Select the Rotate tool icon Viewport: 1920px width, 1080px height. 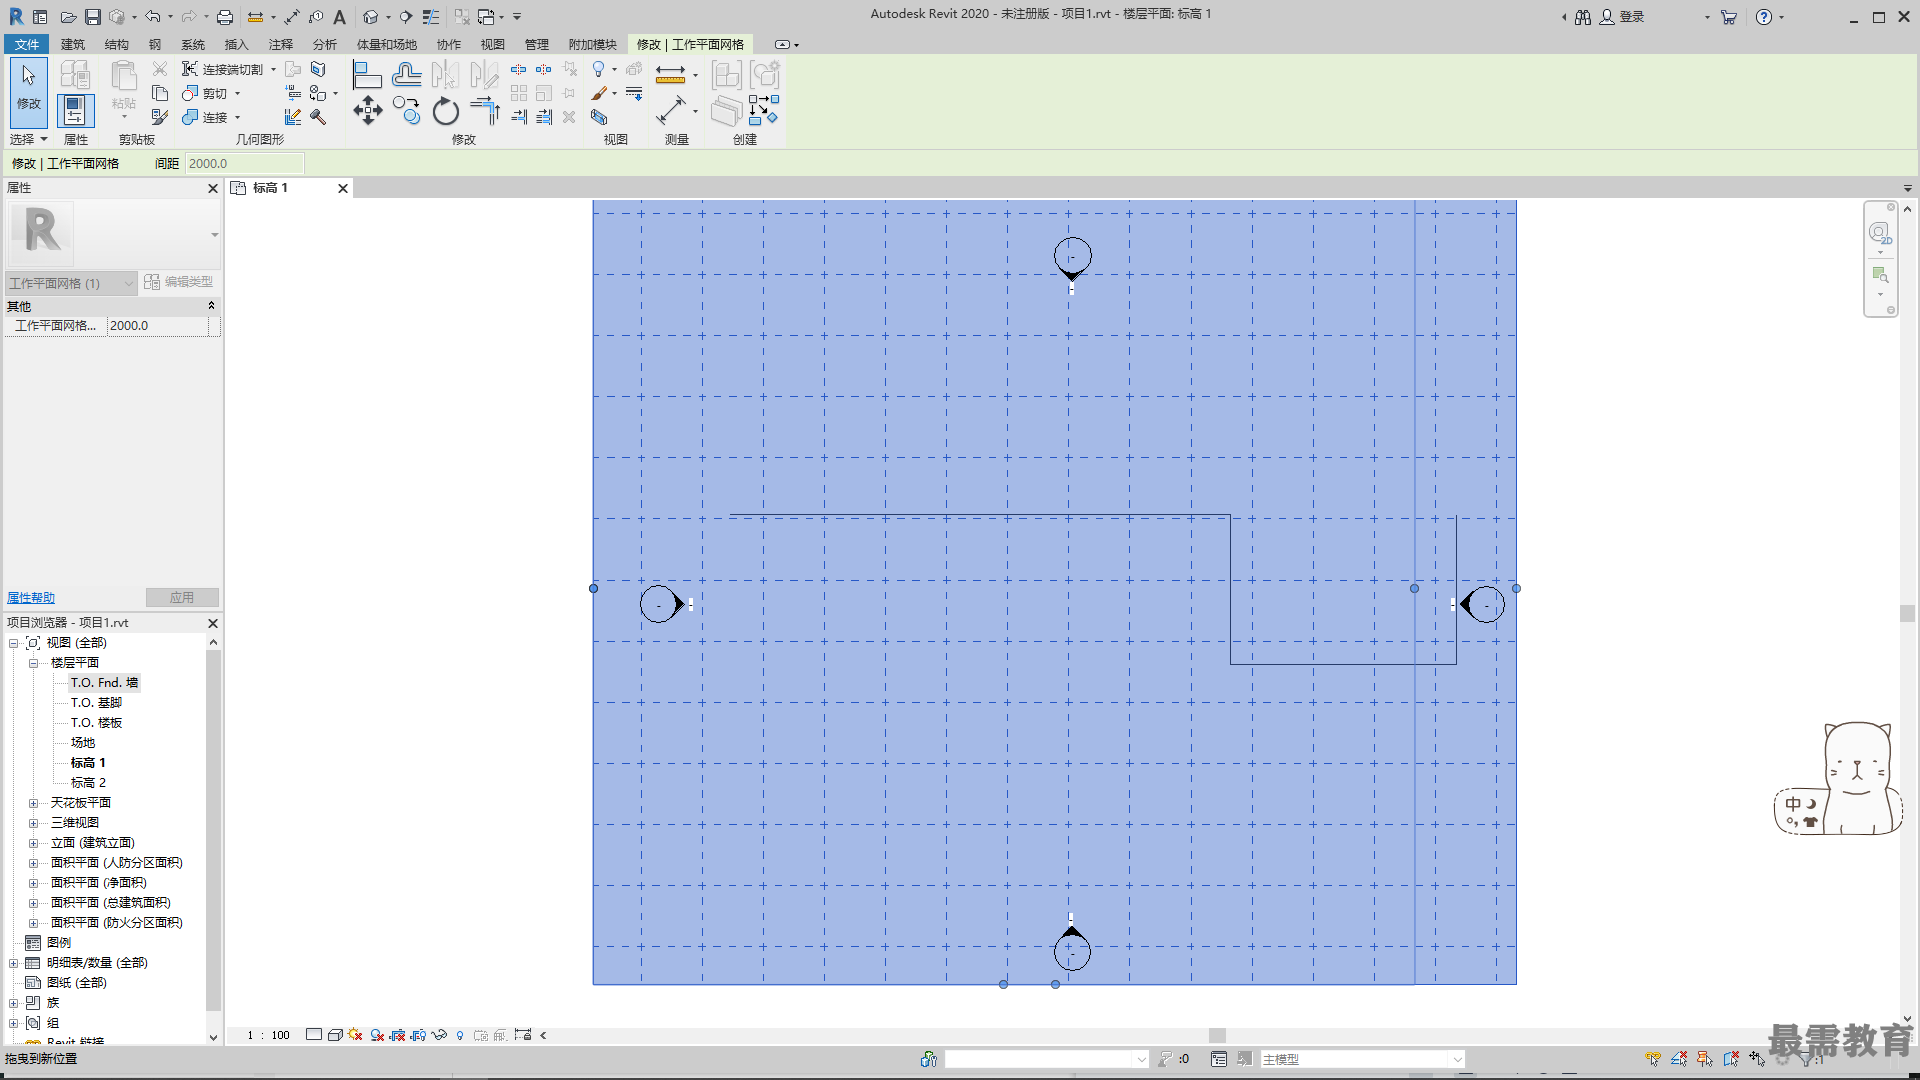point(445,110)
